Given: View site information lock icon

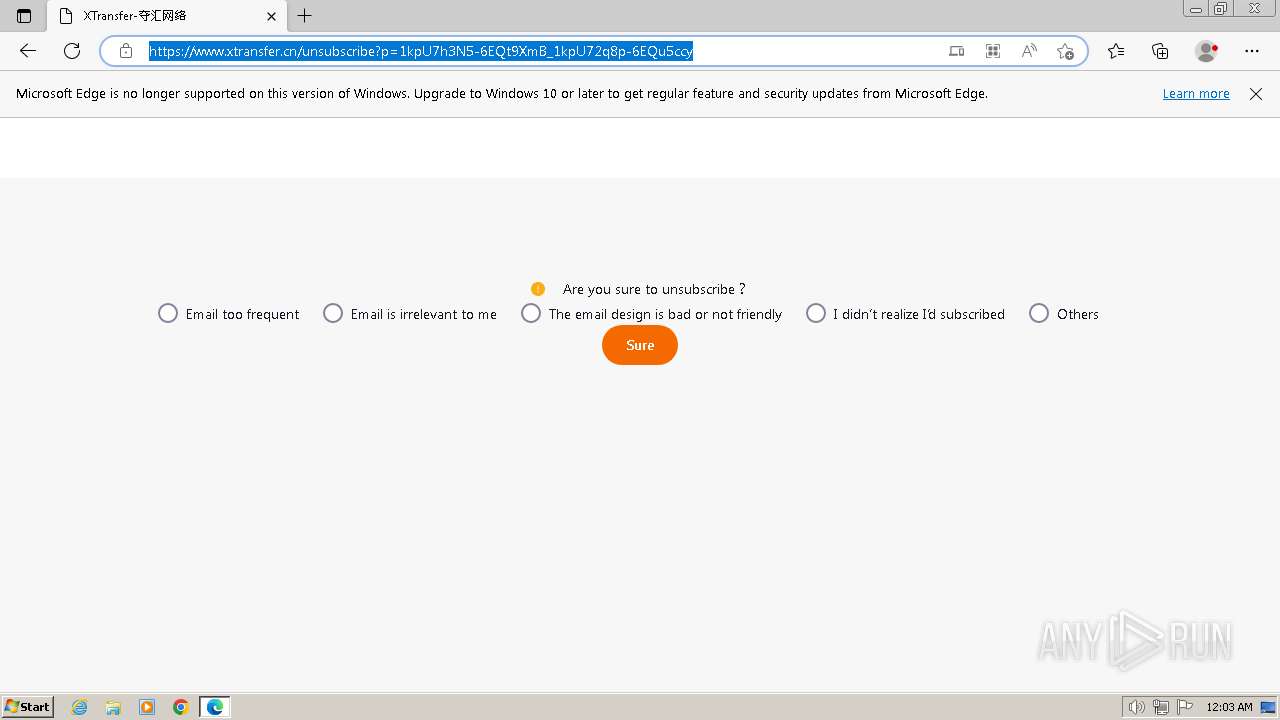Looking at the screenshot, I should [126, 51].
